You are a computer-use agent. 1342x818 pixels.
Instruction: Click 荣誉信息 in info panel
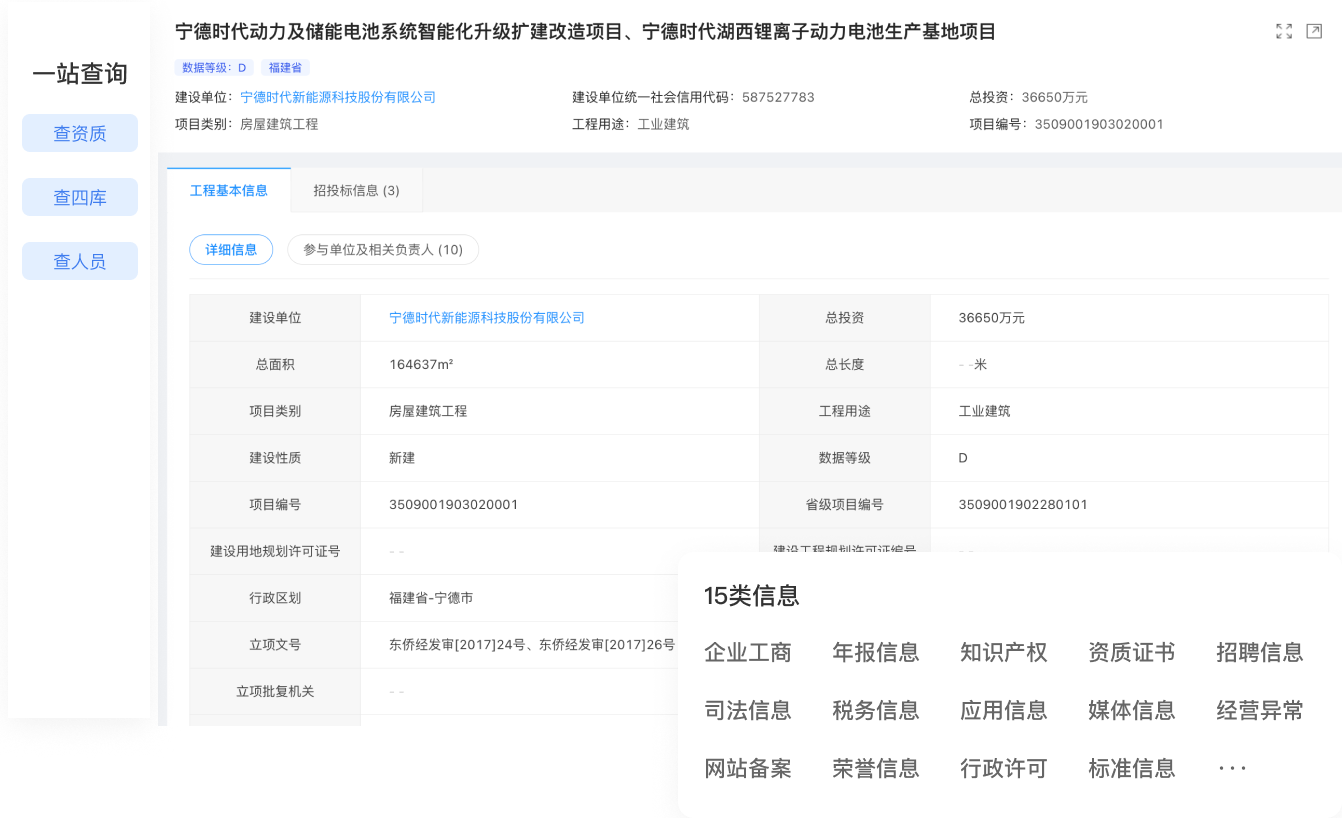tap(876, 769)
